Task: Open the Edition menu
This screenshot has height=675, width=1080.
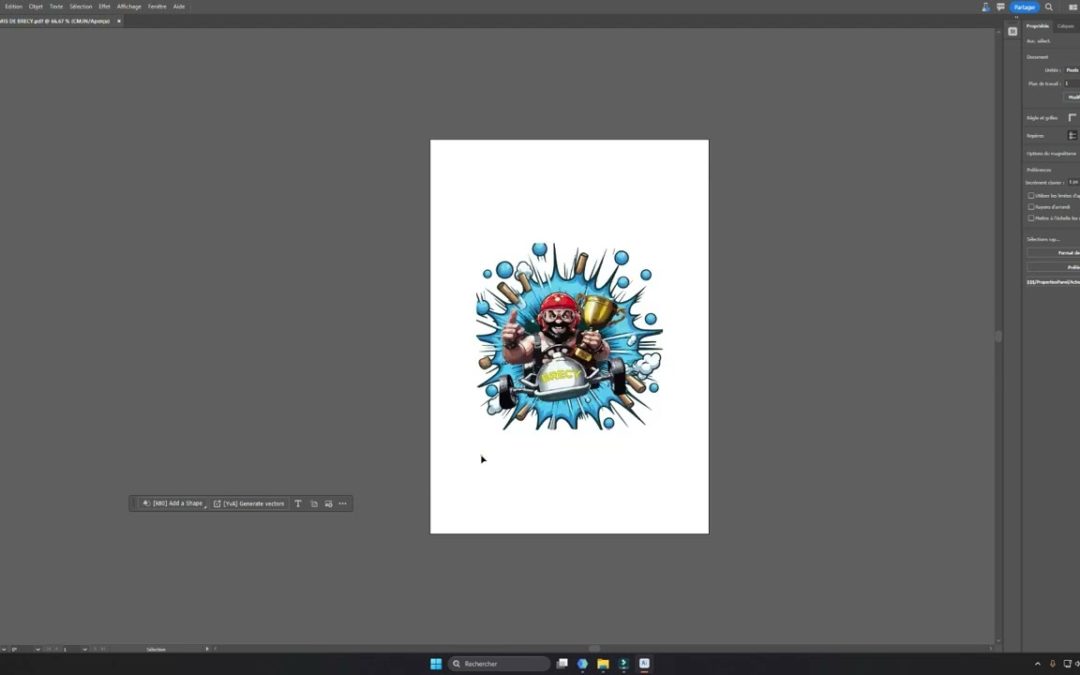Action: 14,6
